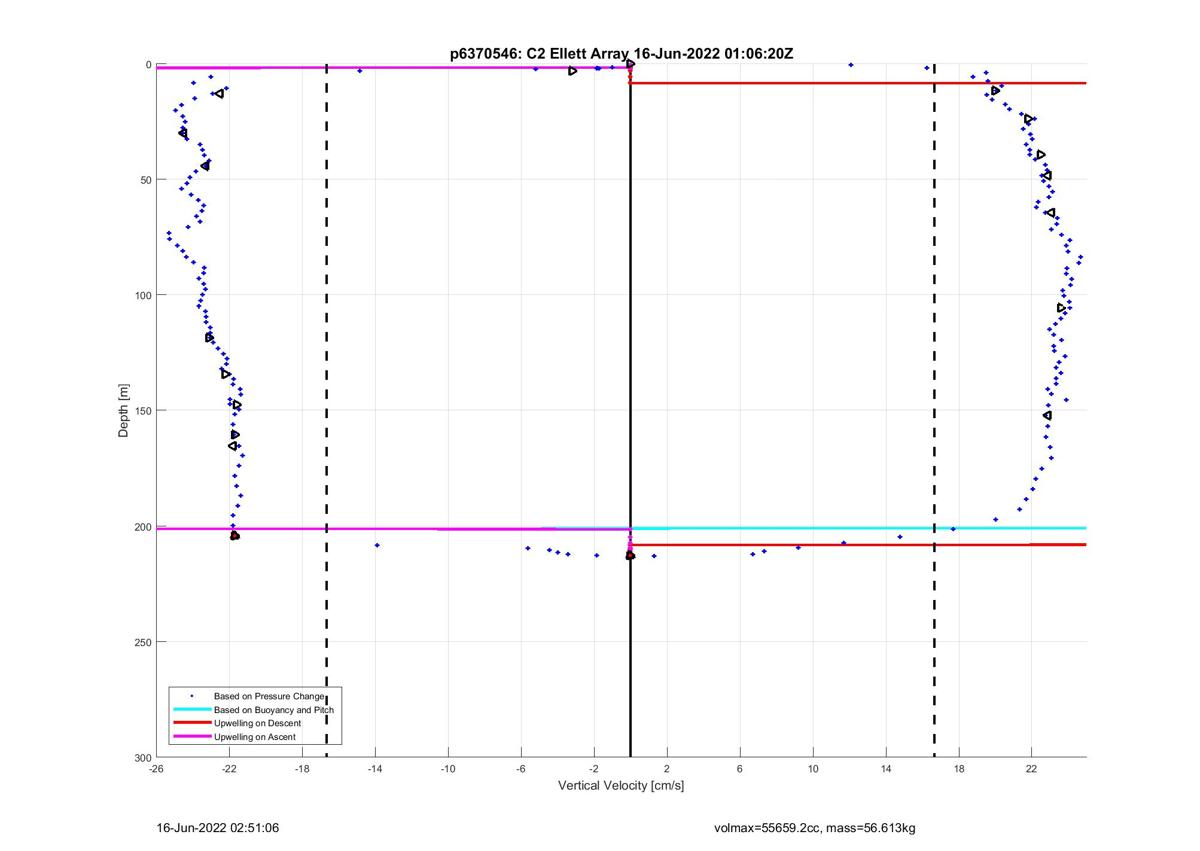
Task: Click x-axis tick label "-6"
Action: [521, 769]
